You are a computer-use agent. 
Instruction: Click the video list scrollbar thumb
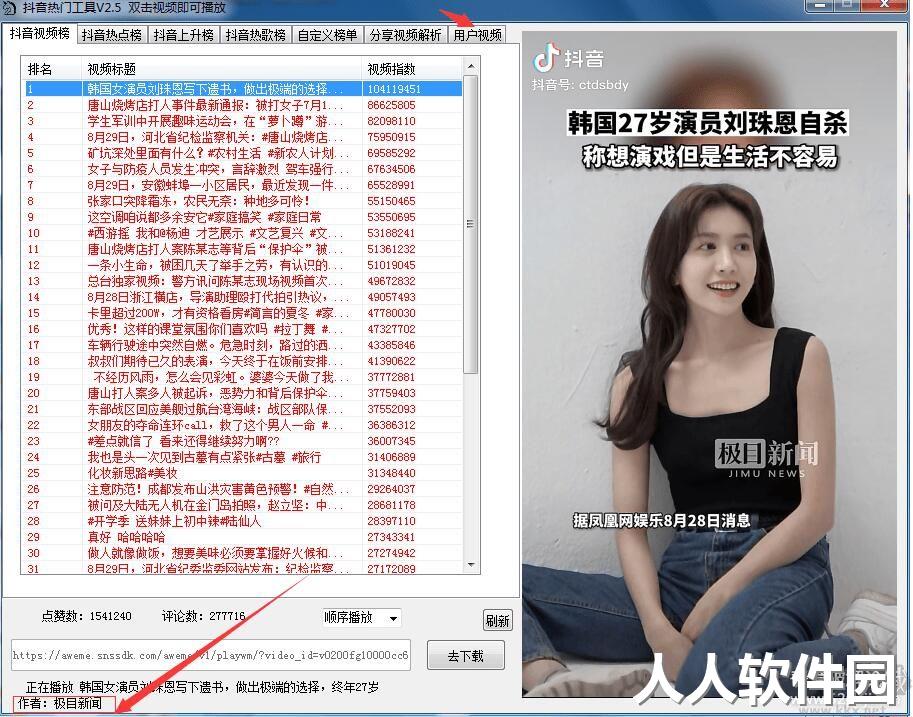point(470,224)
